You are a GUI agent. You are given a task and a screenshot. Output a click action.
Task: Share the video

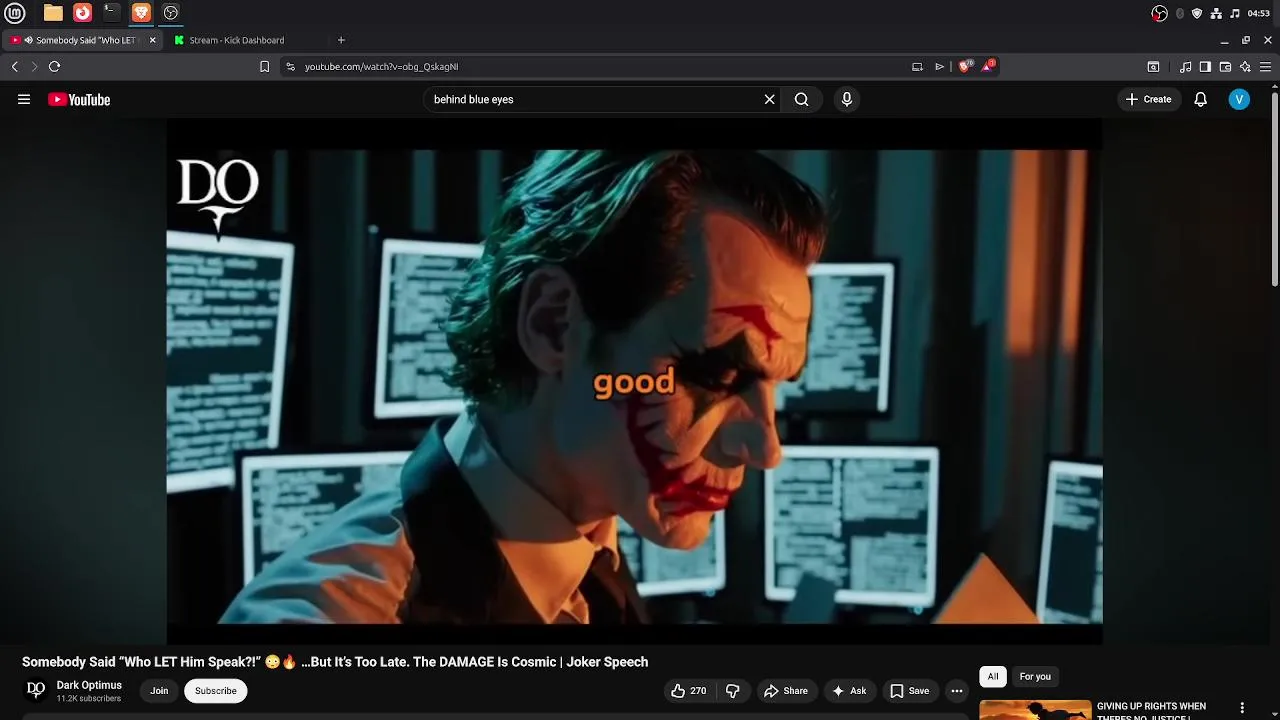[786, 691]
